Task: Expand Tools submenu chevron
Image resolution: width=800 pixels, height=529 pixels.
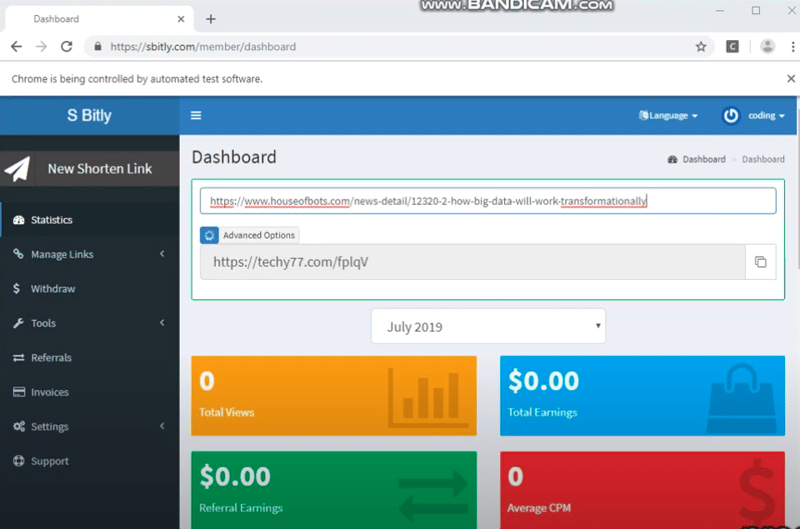Action: coord(162,322)
